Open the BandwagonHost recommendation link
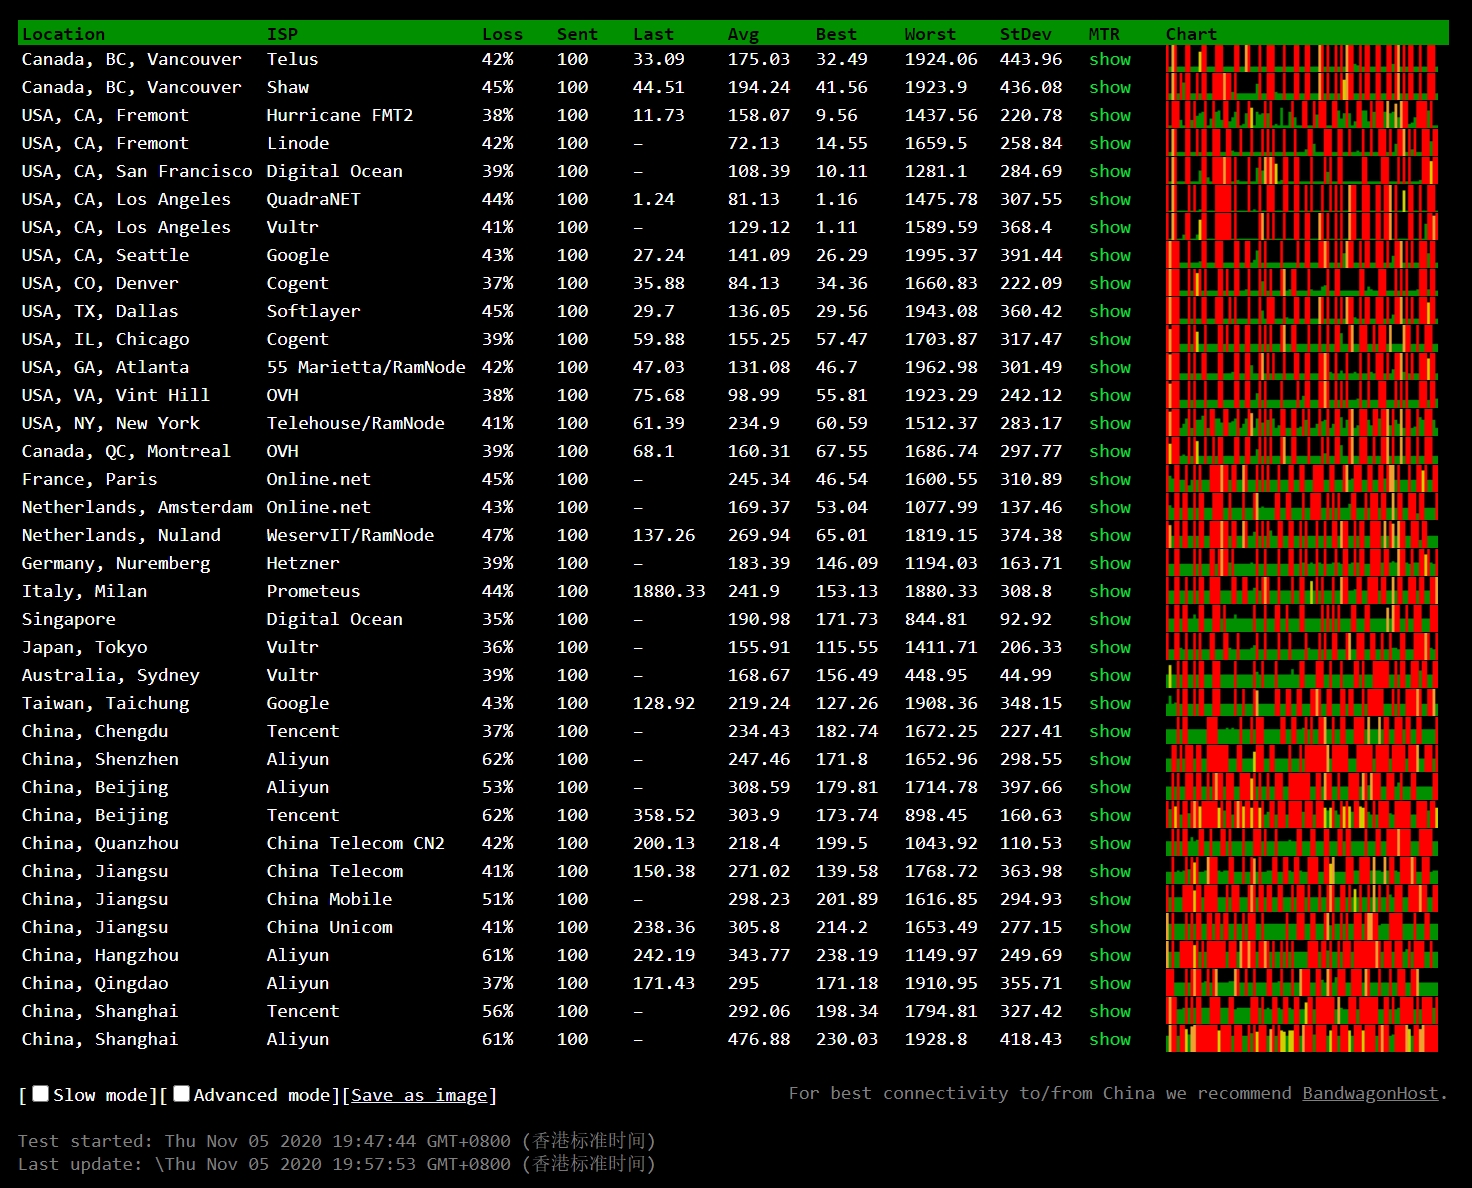Screen dimensions: 1472x1188 (x=1370, y=1093)
